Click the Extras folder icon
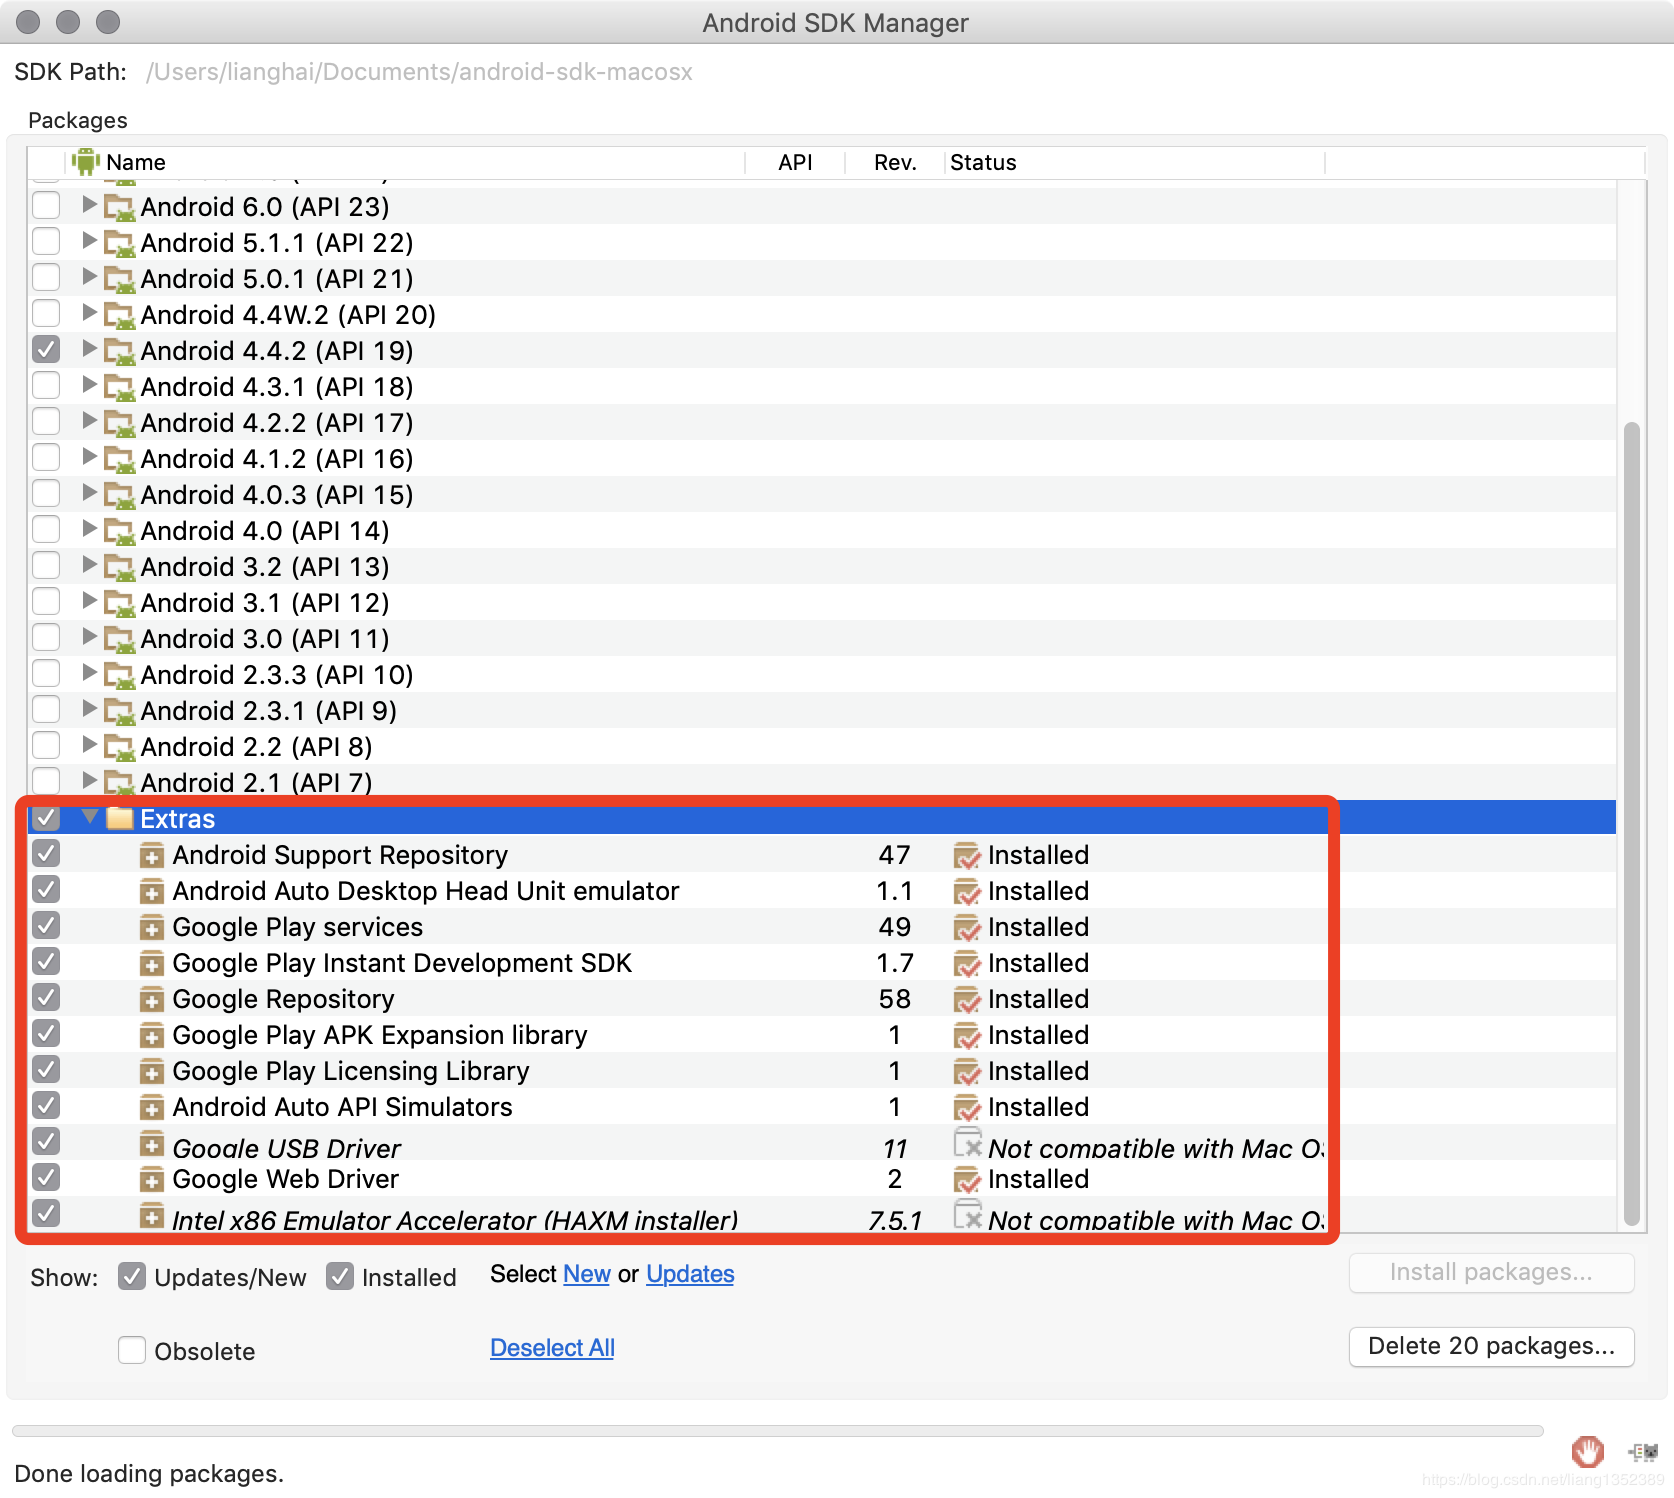Viewport: 1674px width, 1498px height. (x=120, y=818)
